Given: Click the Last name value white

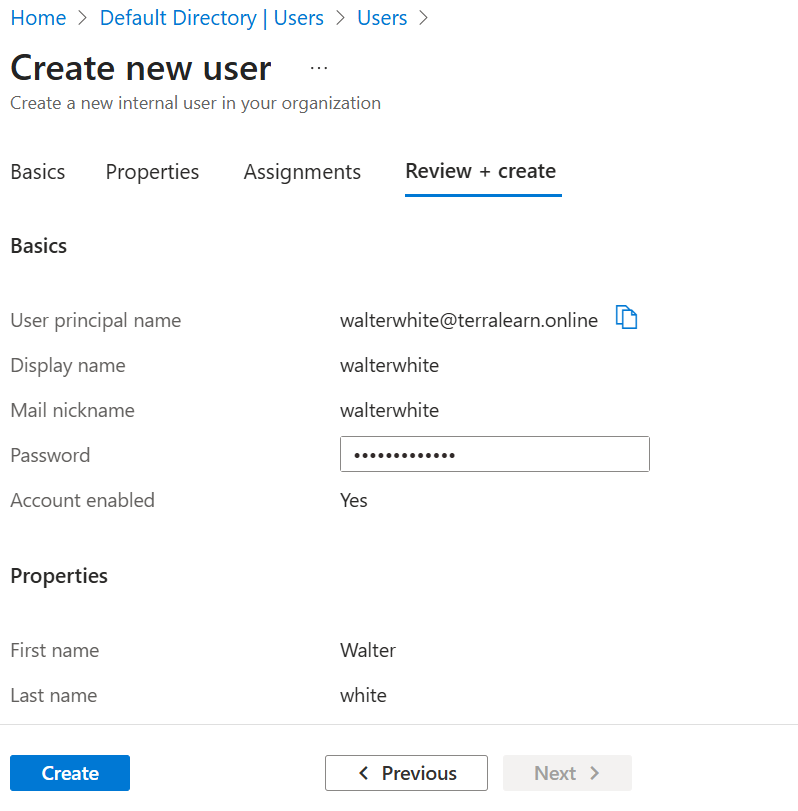Looking at the screenshot, I should click(x=363, y=695).
